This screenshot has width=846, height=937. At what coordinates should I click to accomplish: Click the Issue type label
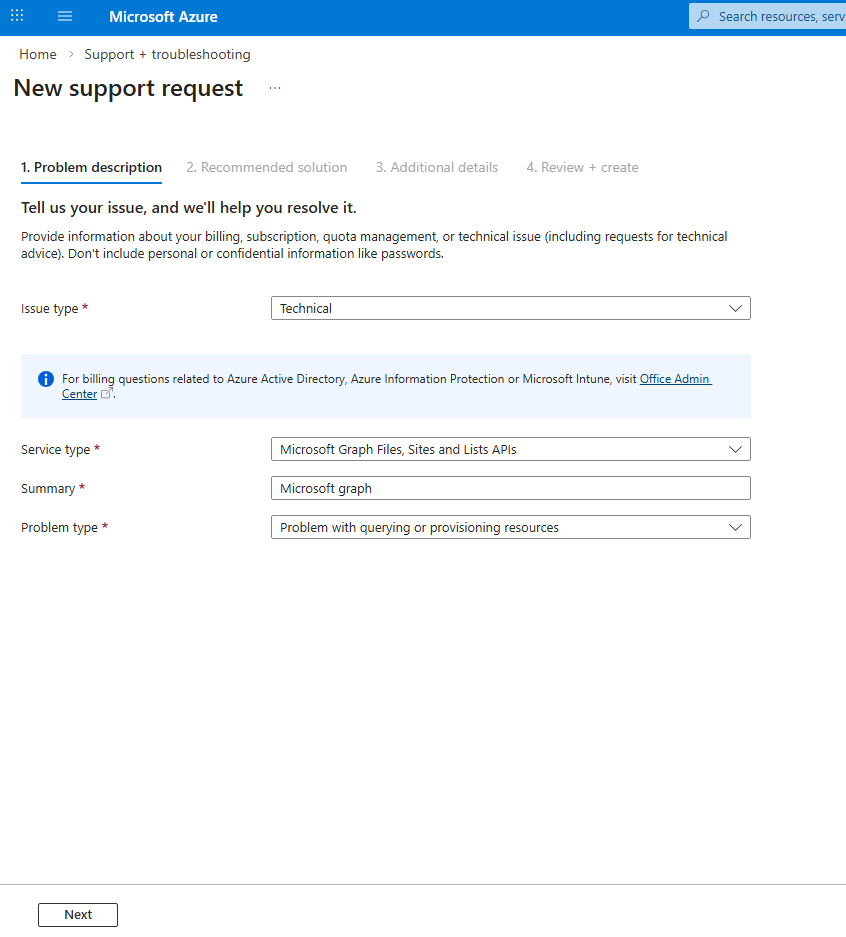(x=50, y=308)
